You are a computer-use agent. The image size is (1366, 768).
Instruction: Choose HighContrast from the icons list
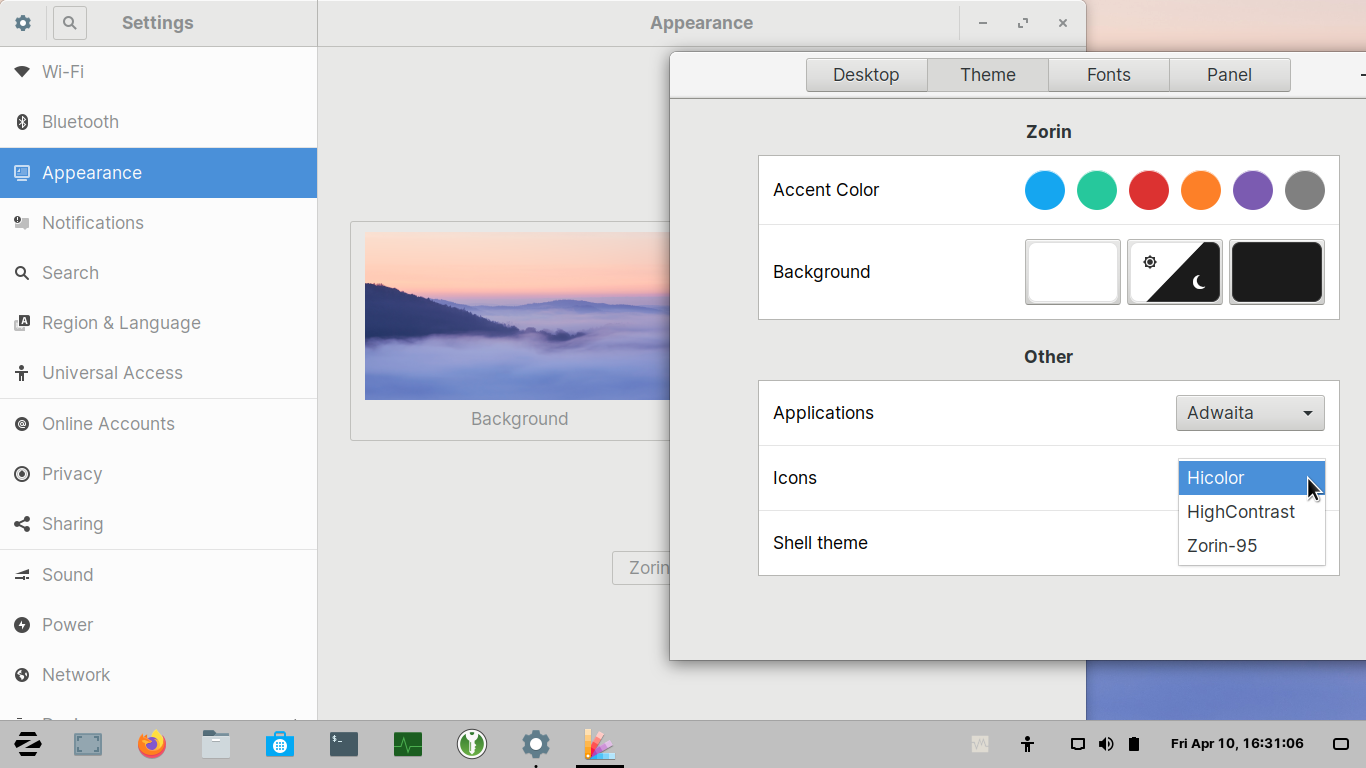click(1241, 512)
